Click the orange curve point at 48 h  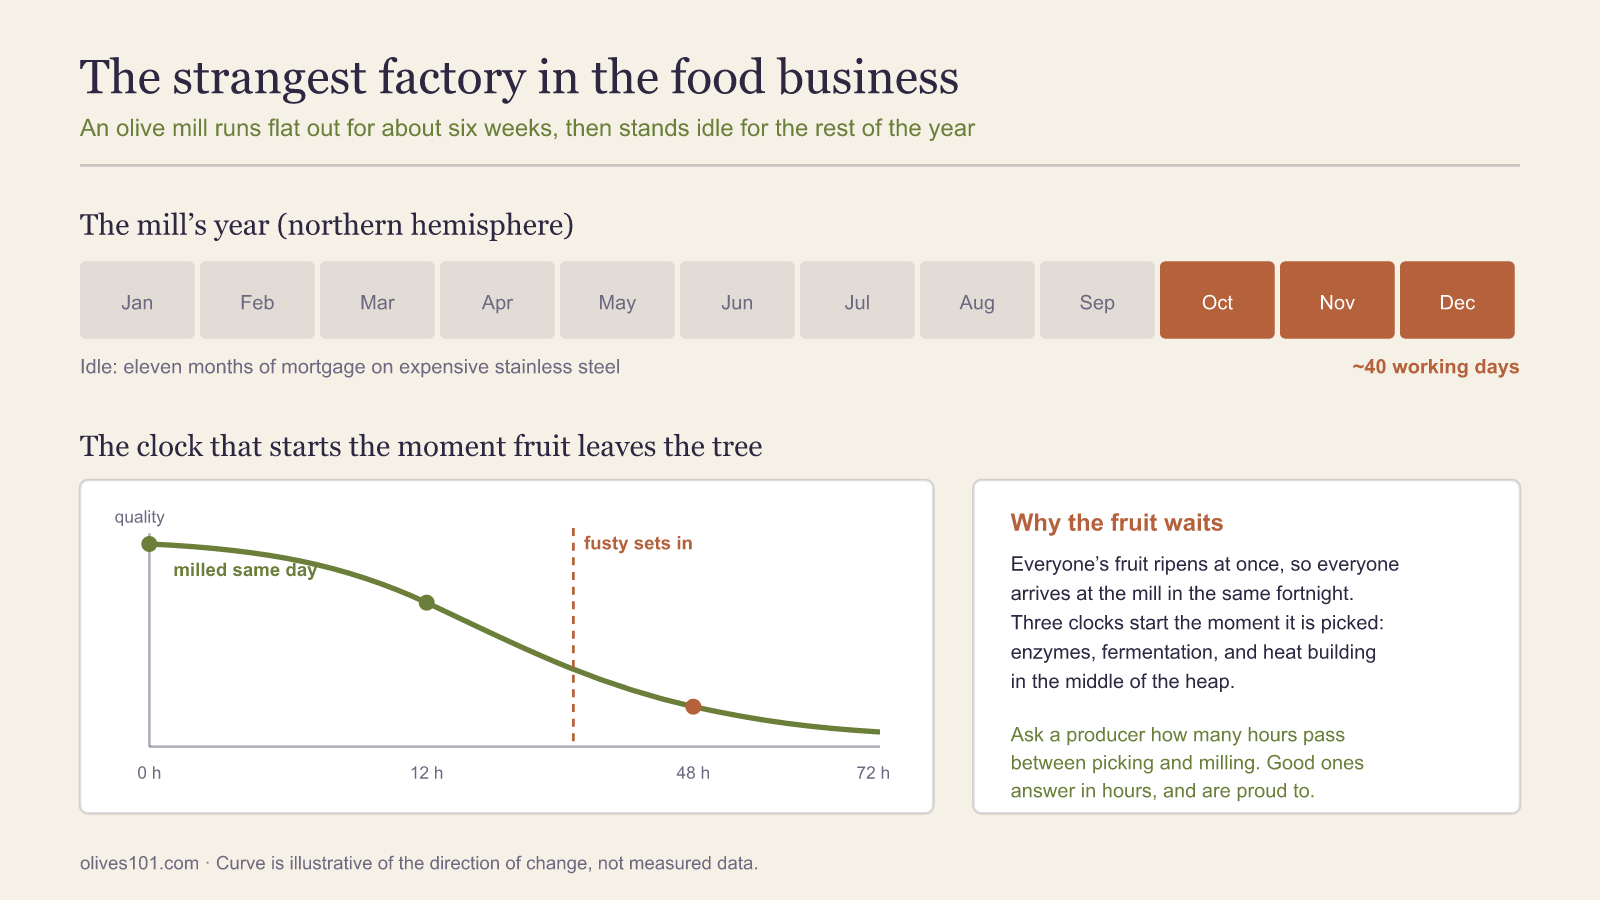tap(693, 707)
